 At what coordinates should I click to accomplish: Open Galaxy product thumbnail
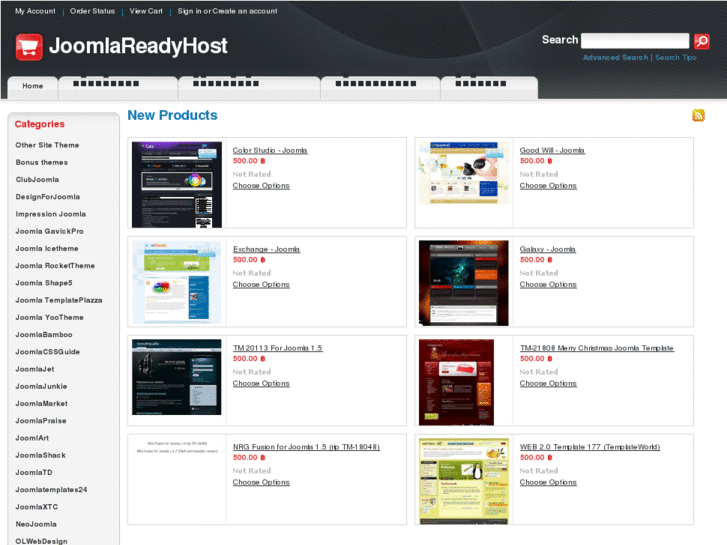[464, 283]
